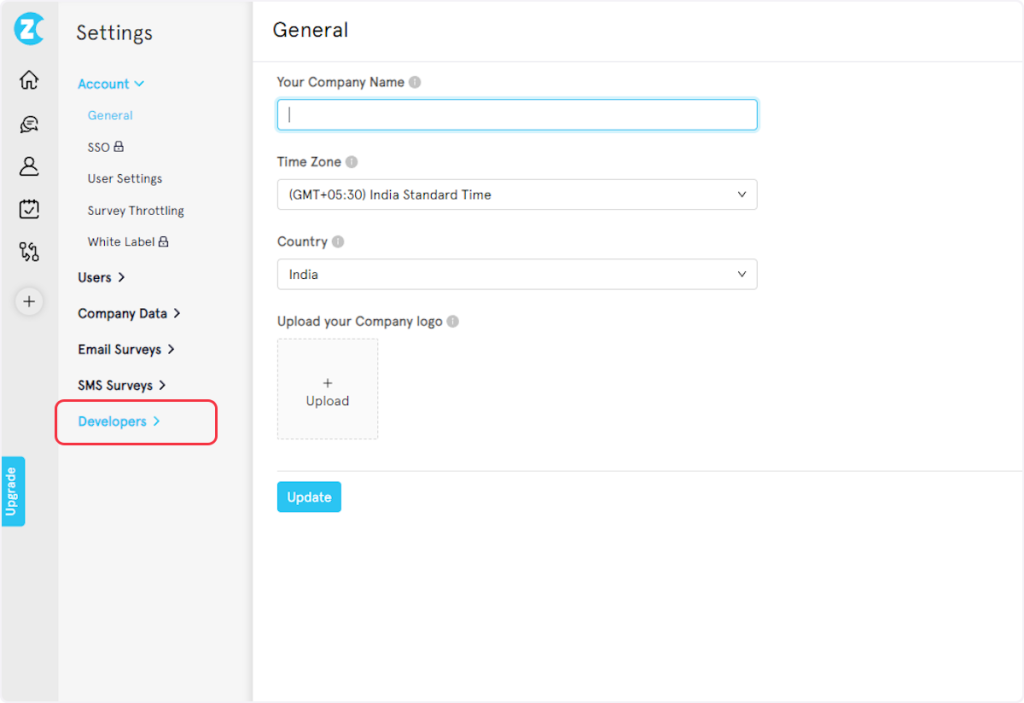
Task: Collapse the Account settings section
Action: [x=111, y=84]
